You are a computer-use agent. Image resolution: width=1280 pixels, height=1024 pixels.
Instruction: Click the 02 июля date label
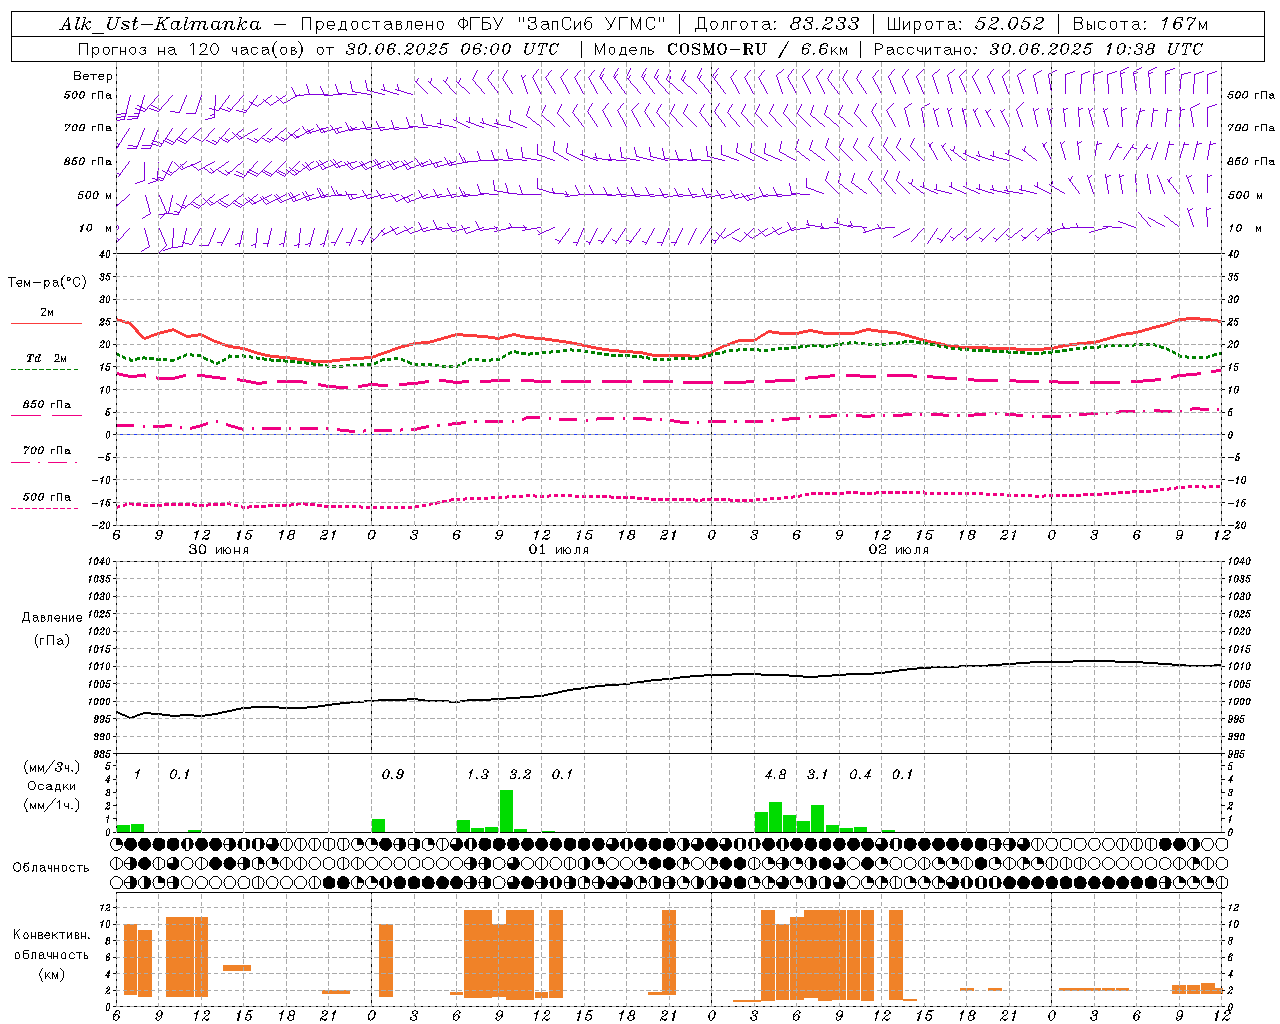point(899,550)
